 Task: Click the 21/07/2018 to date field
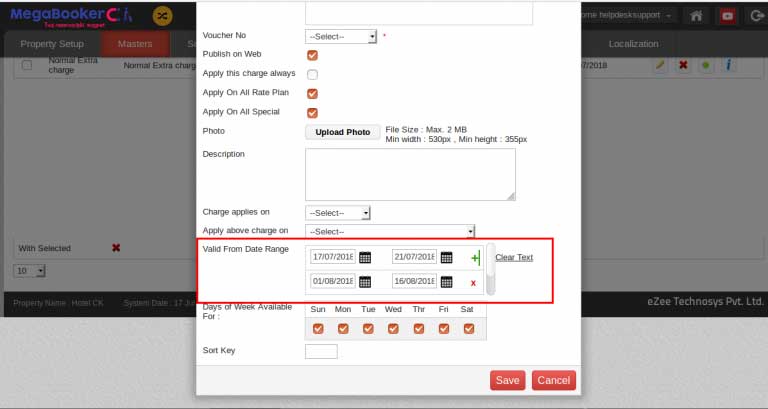(x=414, y=257)
